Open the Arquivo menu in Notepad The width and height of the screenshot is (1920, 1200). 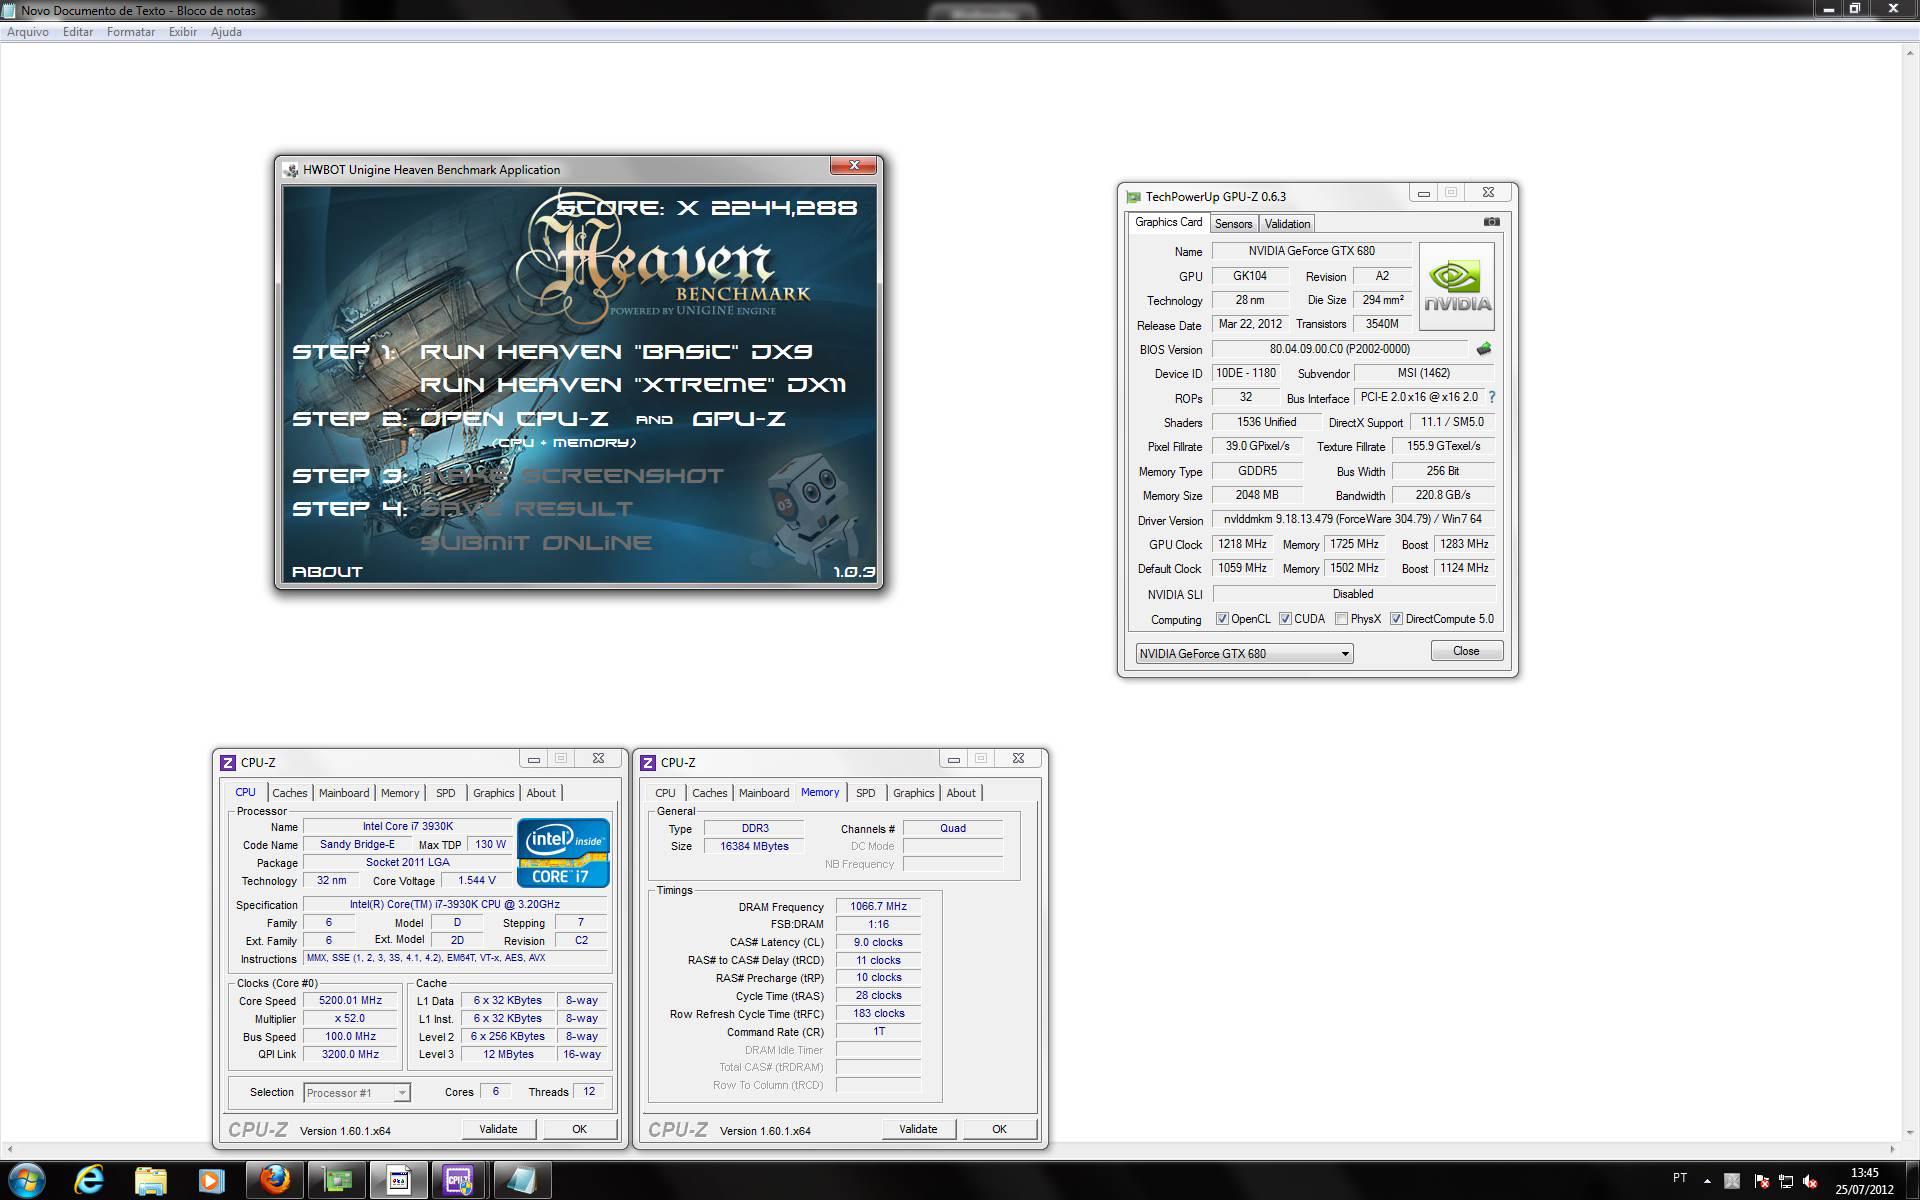pyautogui.click(x=28, y=32)
